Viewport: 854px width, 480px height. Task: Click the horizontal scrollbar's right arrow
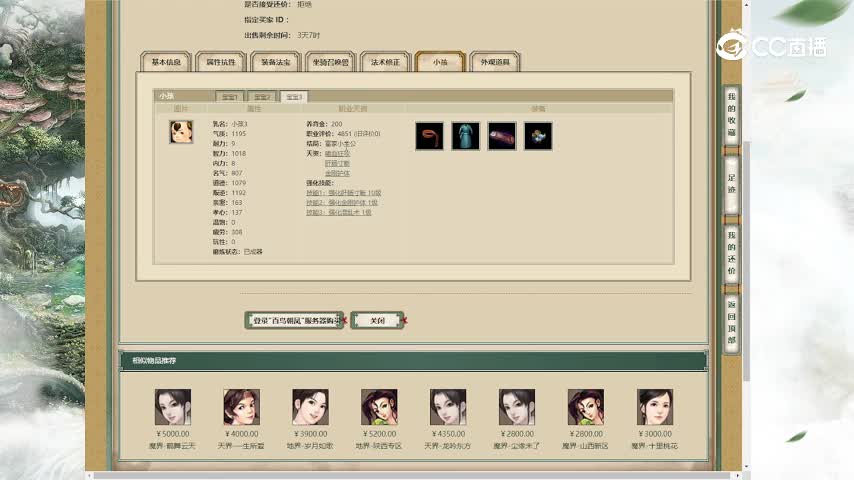tap(739, 476)
